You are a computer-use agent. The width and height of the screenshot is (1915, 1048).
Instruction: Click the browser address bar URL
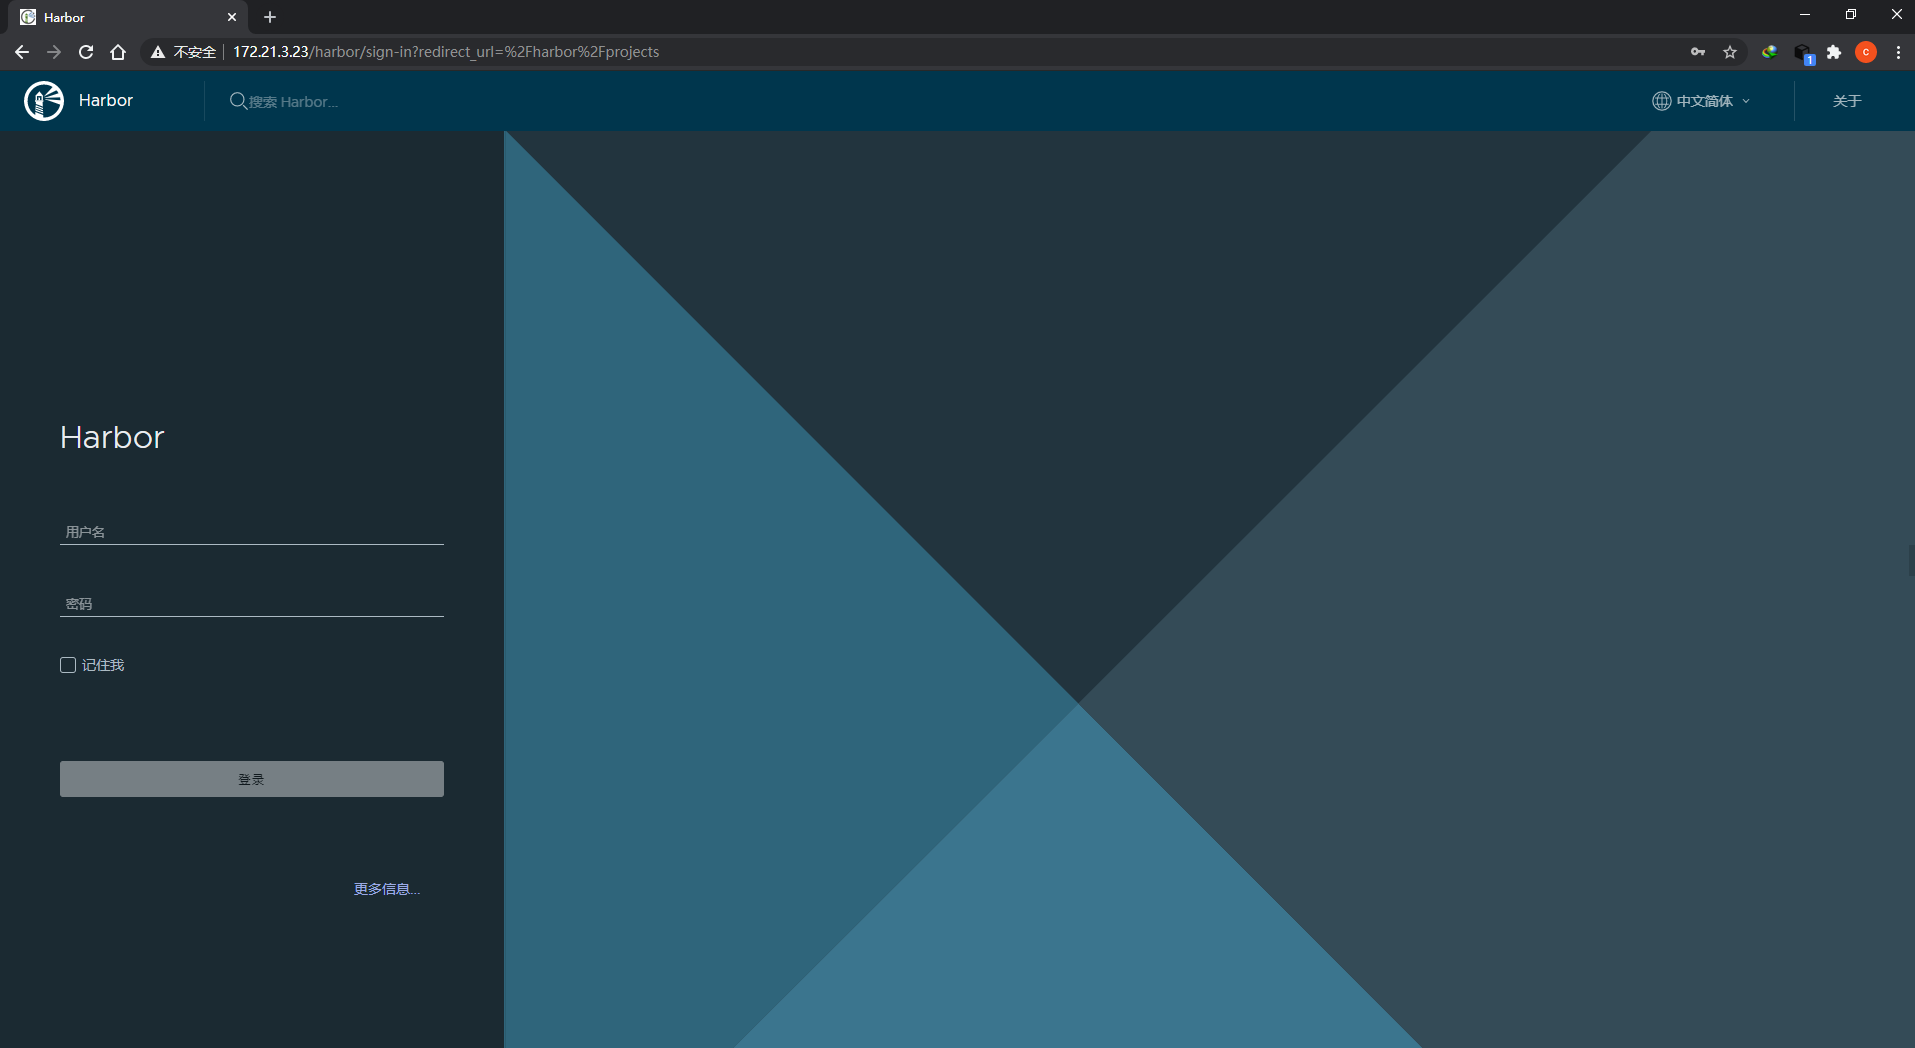[x=446, y=52]
